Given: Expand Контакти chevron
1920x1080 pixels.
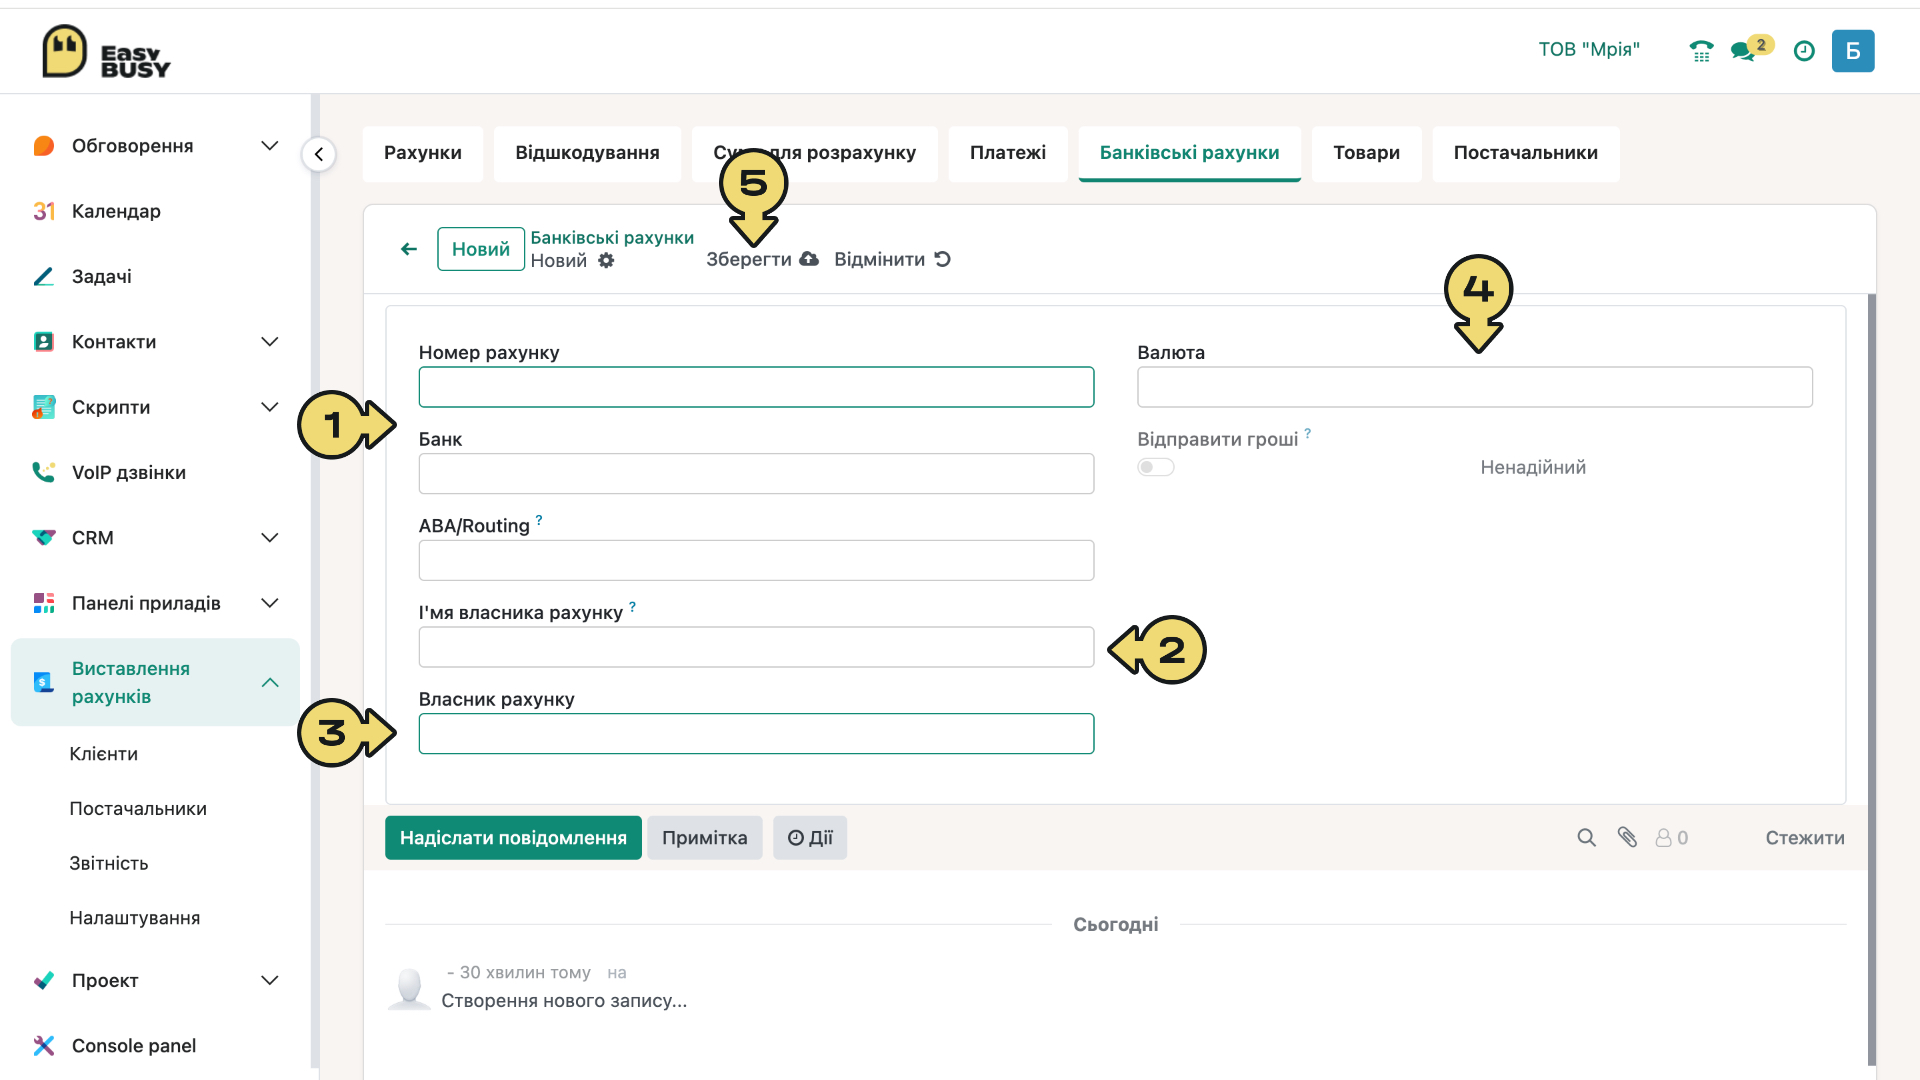Looking at the screenshot, I should pyautogui.click(x=270, y=342).
